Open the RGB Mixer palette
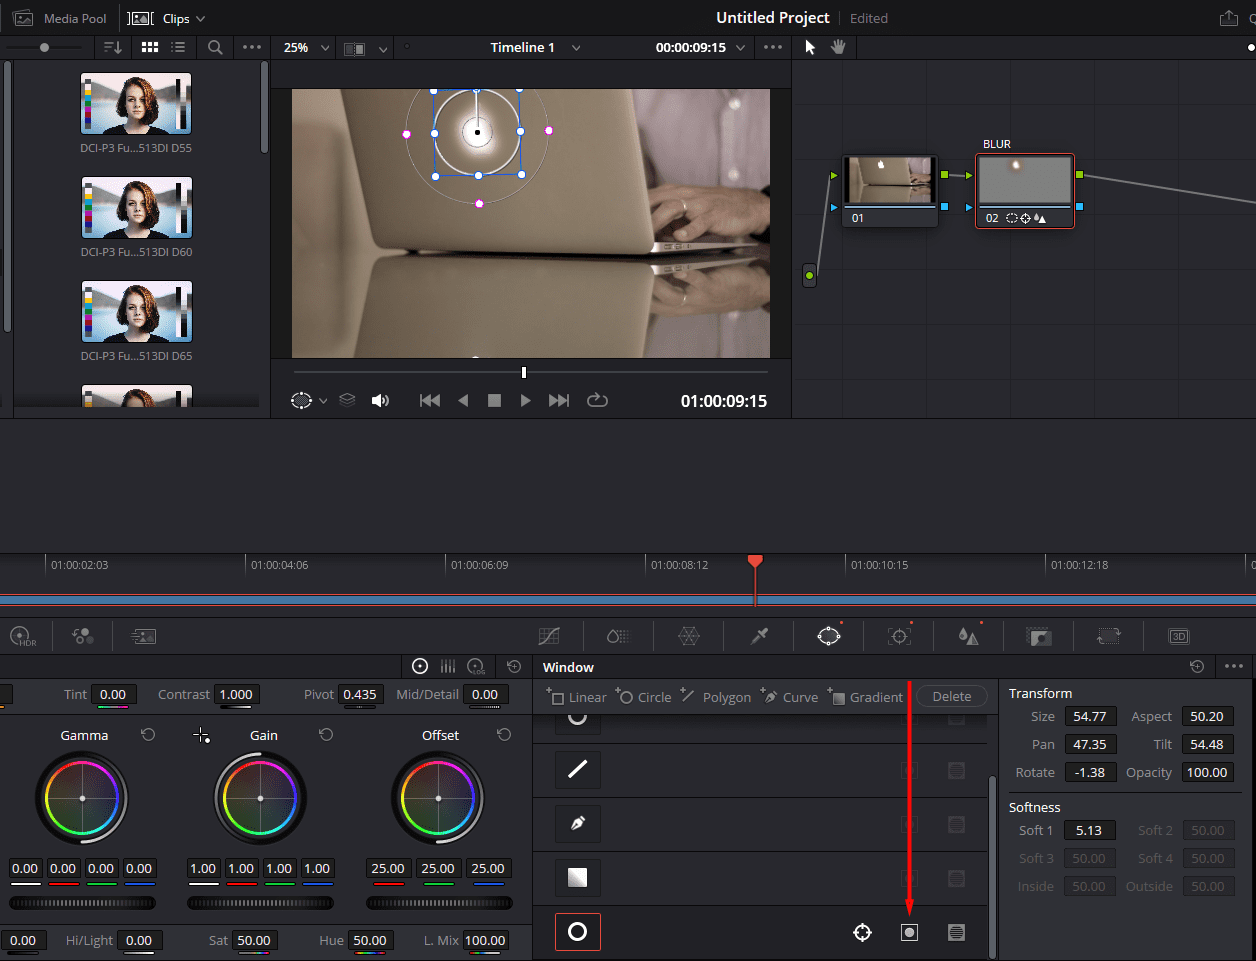Image resolution: width=1256 pixels, height=961 pixels. pyautogui.click(x=83, y=636)
